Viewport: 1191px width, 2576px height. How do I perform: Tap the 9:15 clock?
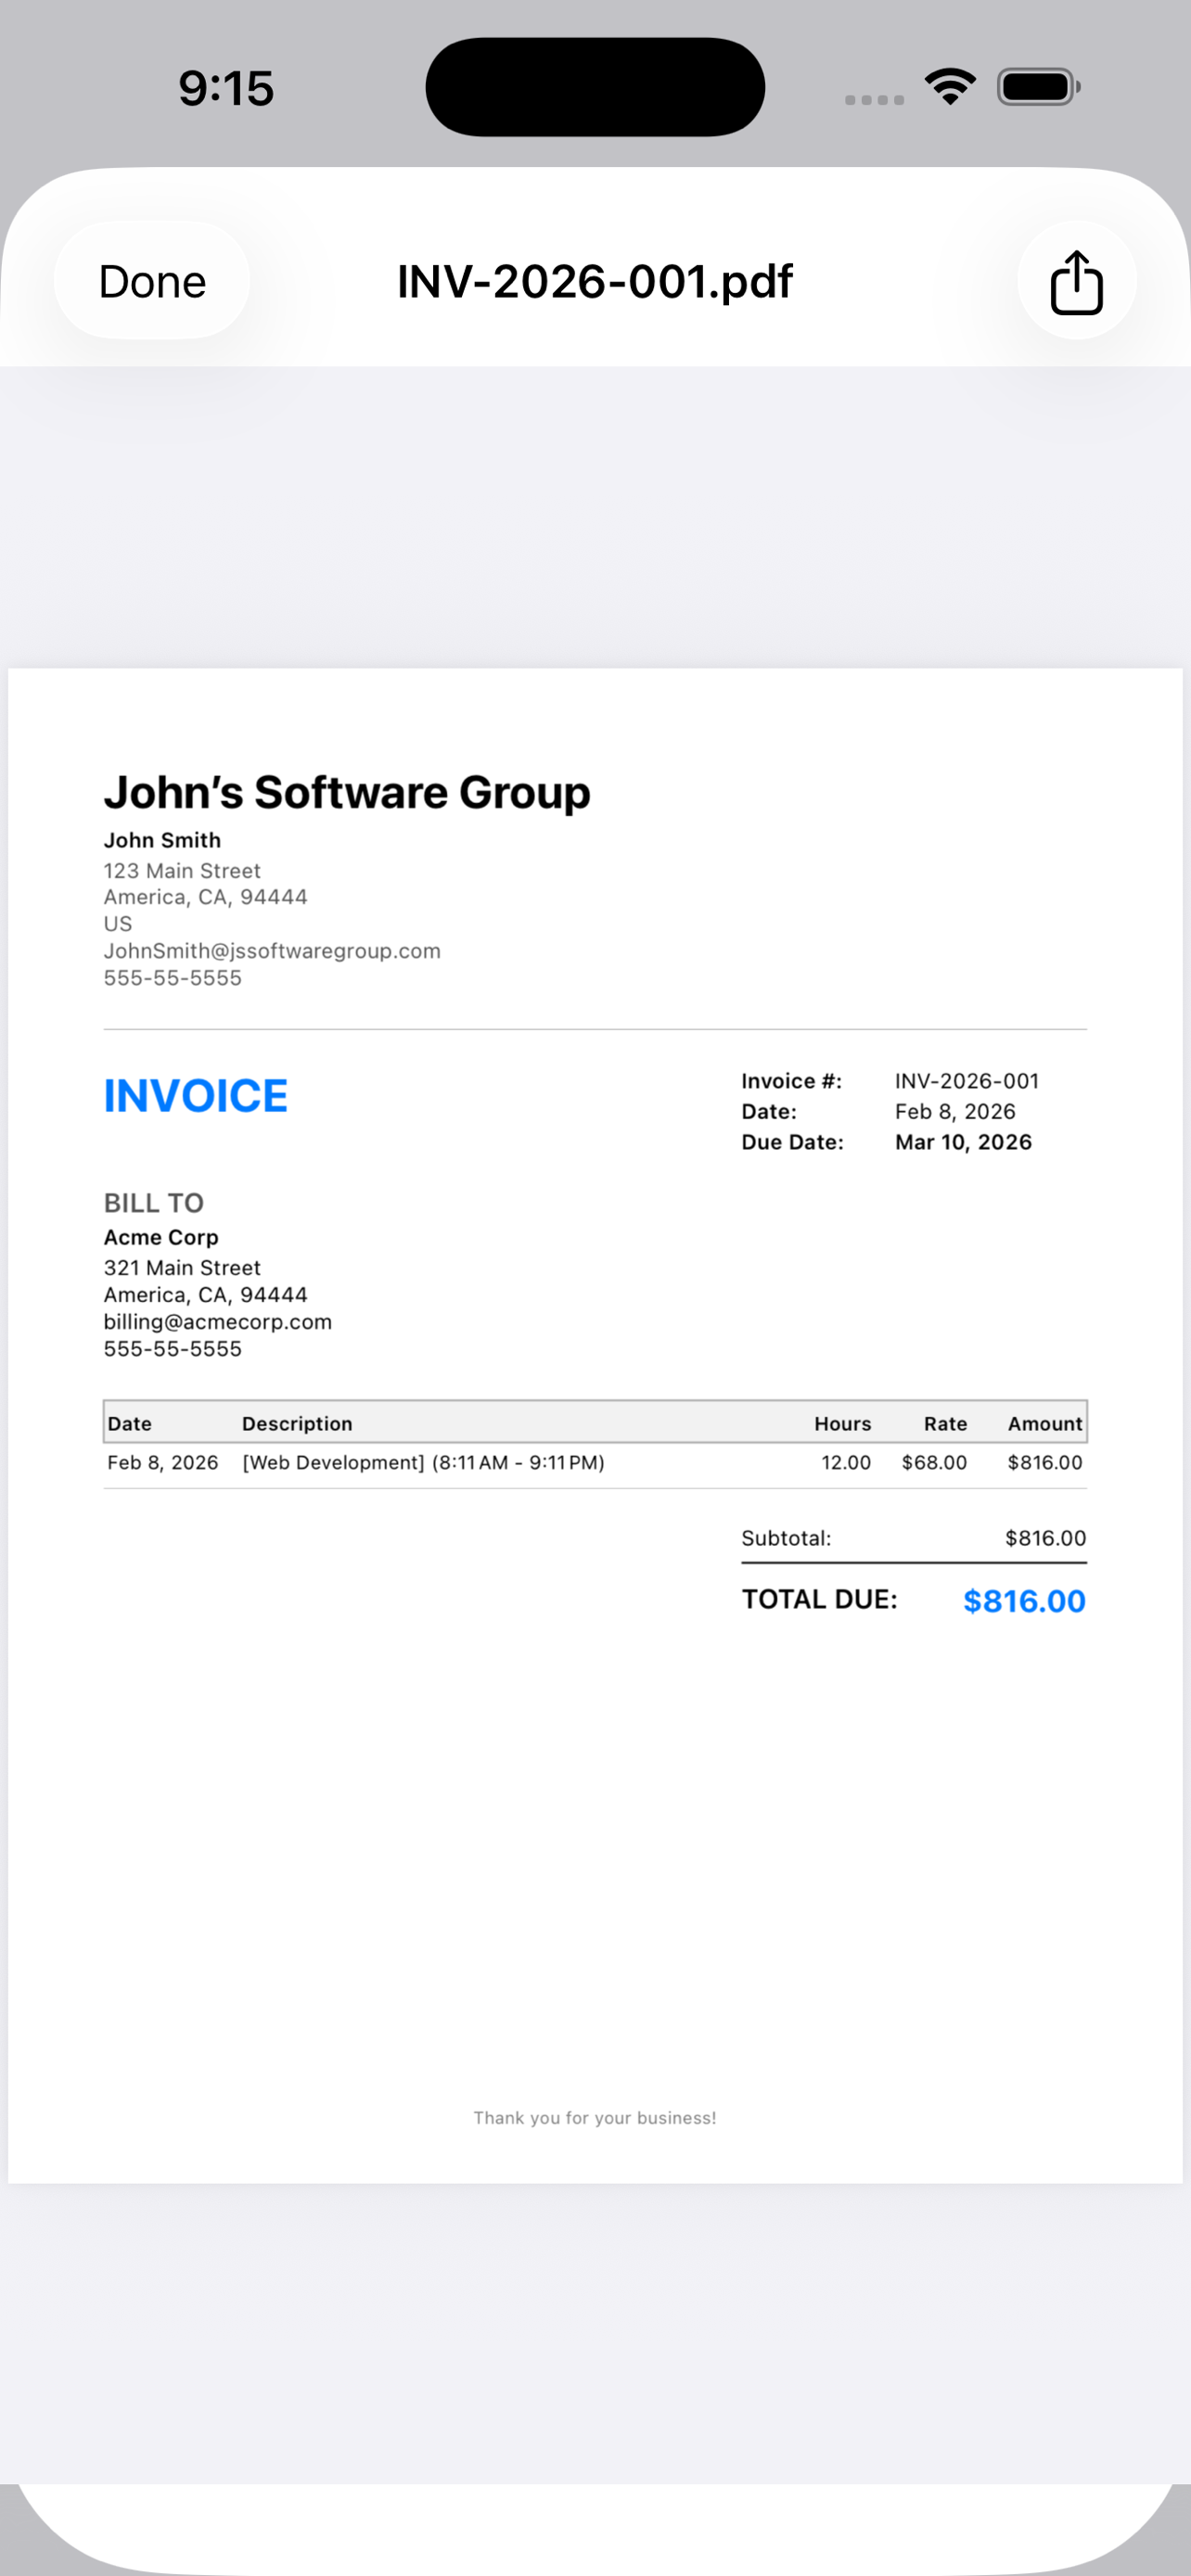pyautogui.click(x=226, y=88)
